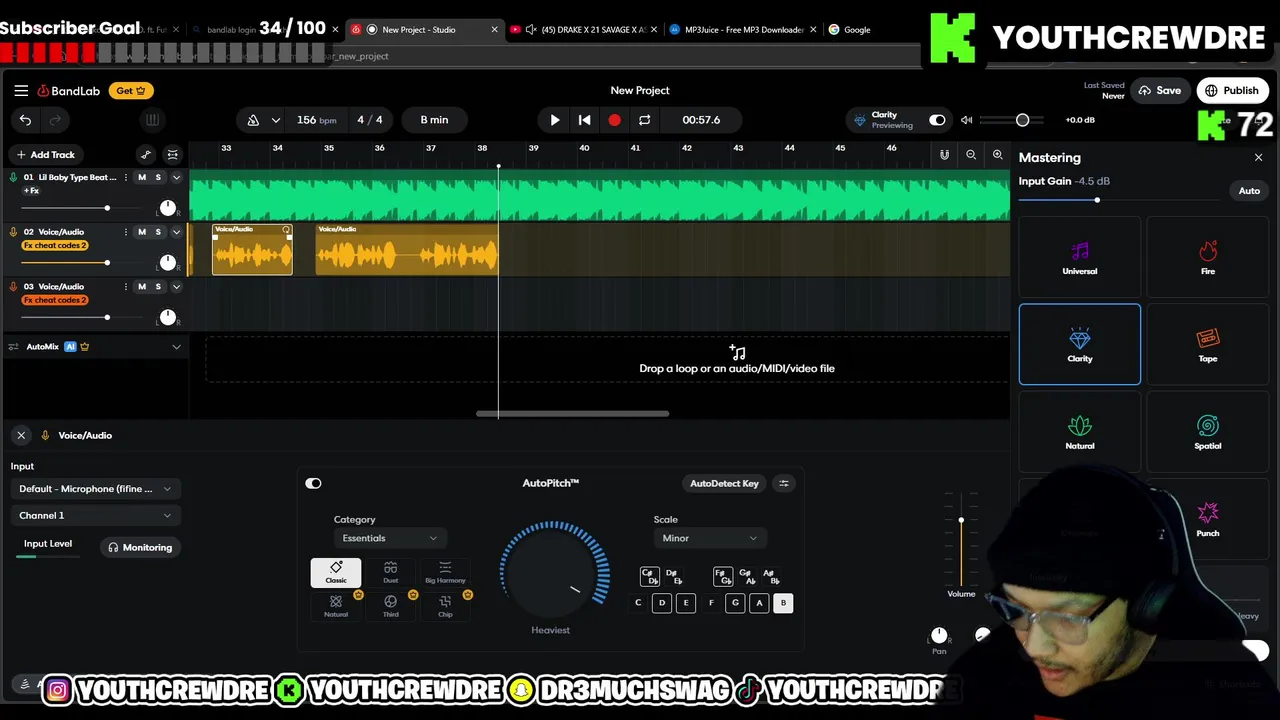
Task: Click the Publish button
Action: coord(1232,91)
